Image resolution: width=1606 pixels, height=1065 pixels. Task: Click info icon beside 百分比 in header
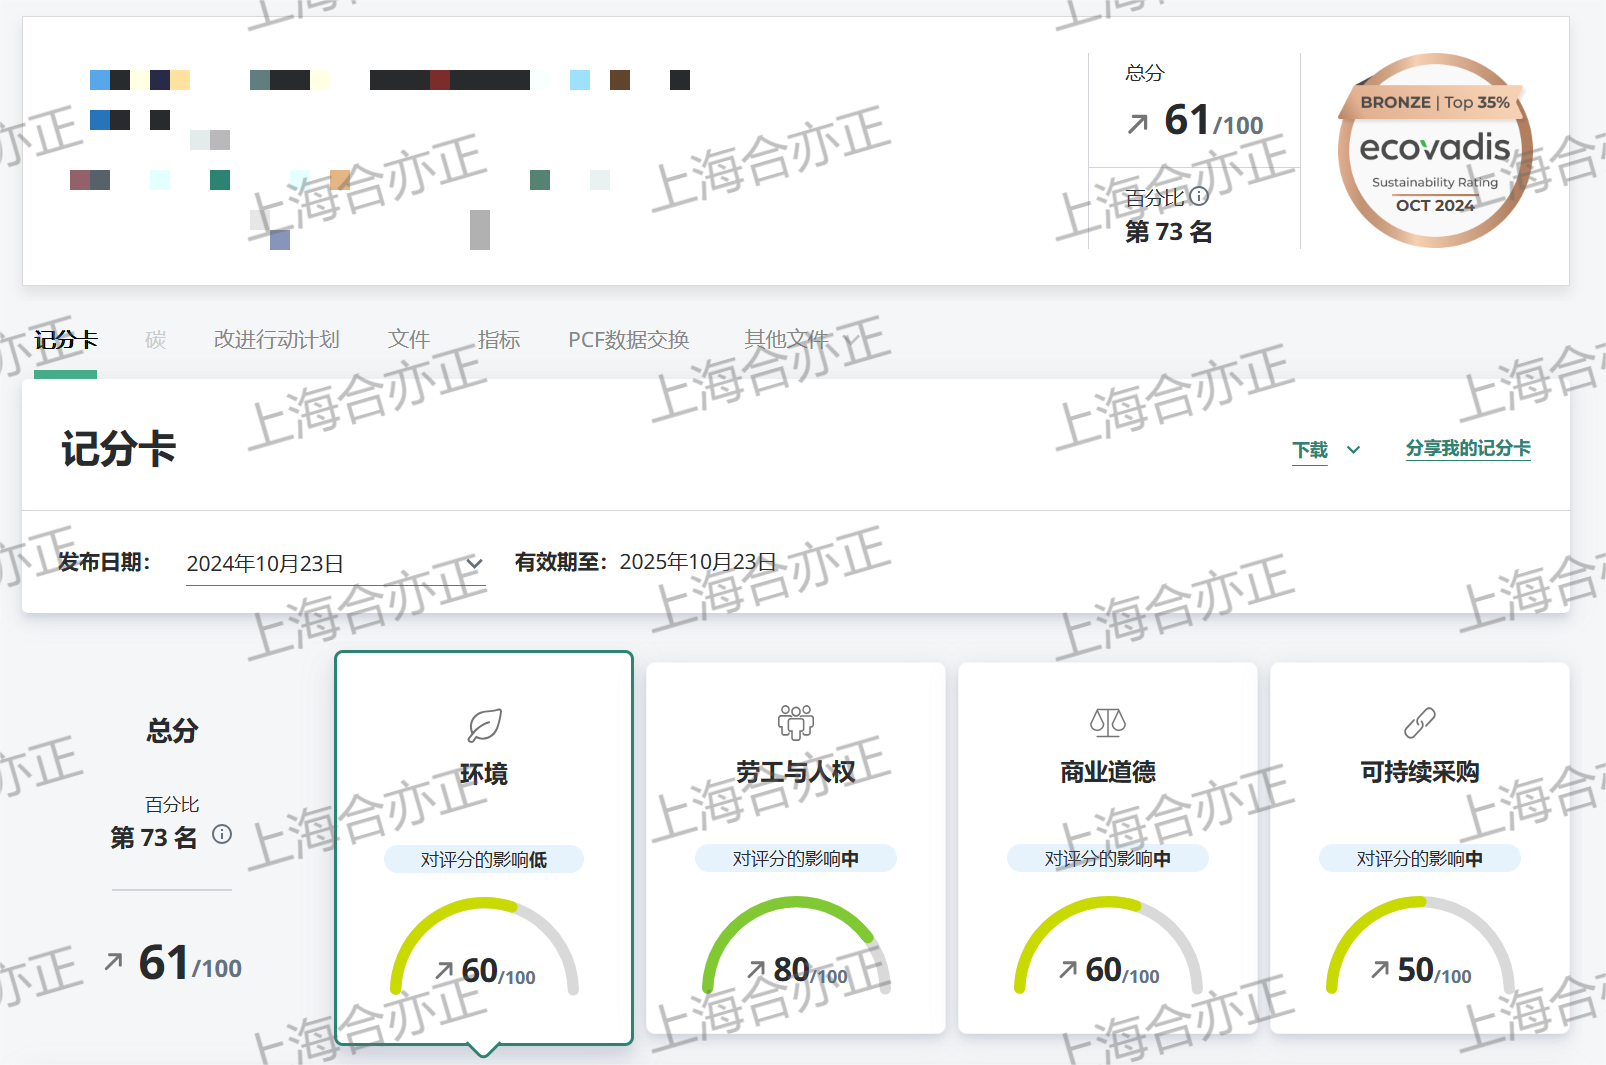tap(1199, 197)
